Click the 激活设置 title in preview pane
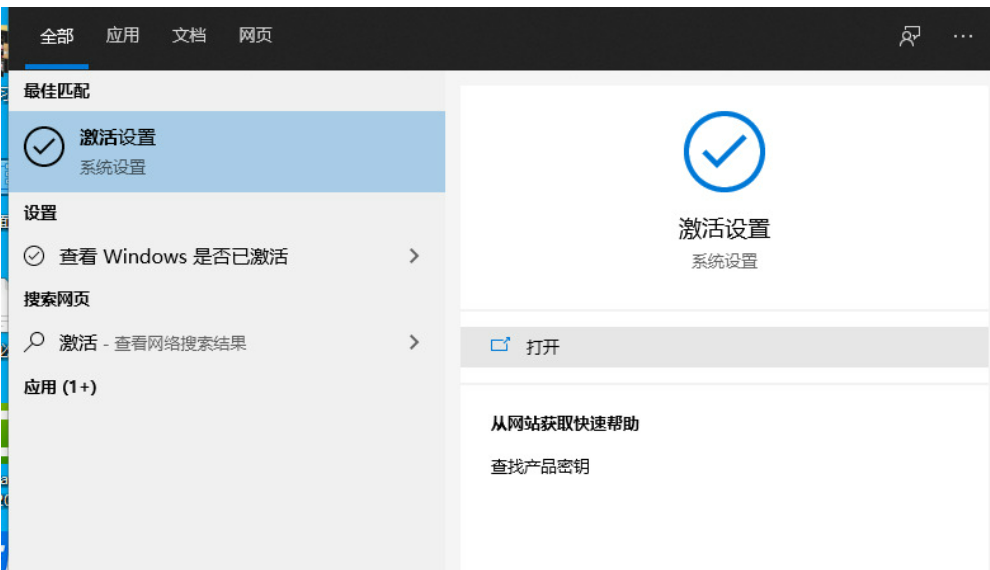Screen dimensions: 990x570 point(724,229)
